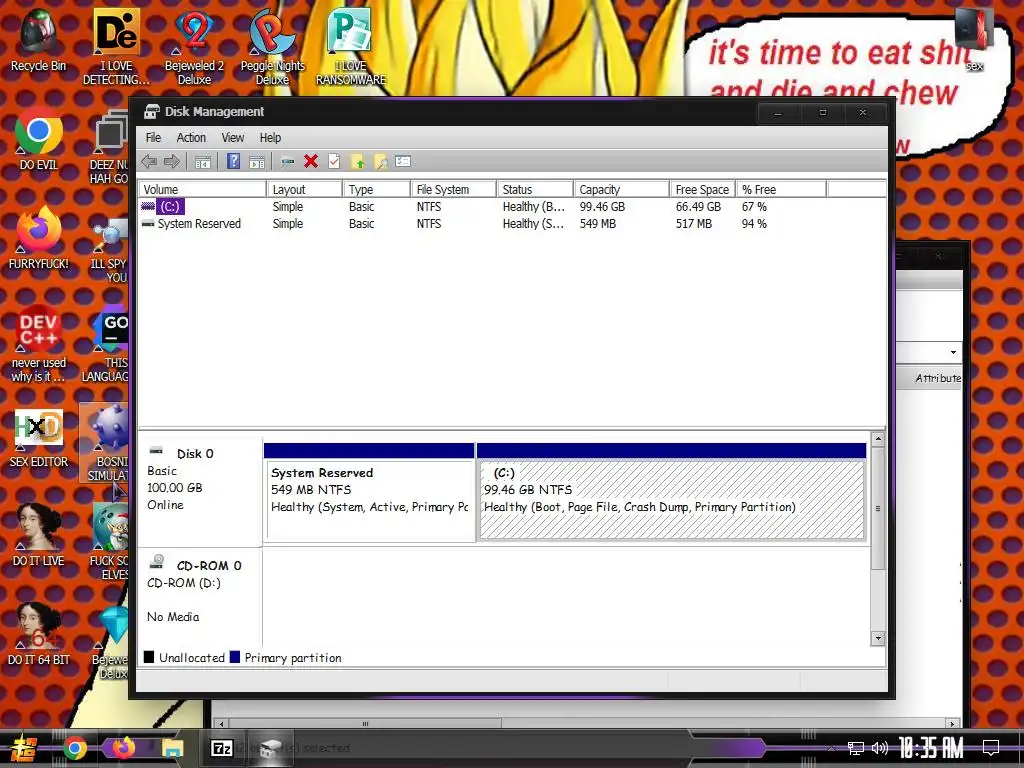The image size is (1024, 768).
Task: Open the File menu
Action: click(153, 138)
